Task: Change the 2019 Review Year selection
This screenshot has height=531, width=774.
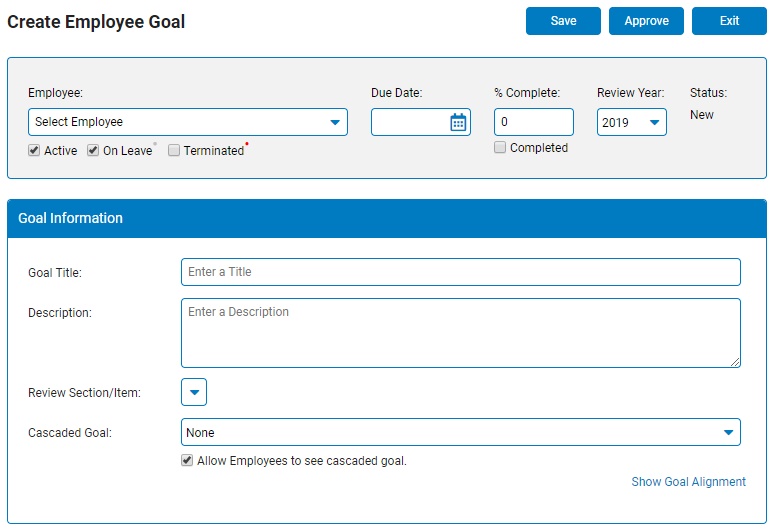Action: tap(632, 122)
